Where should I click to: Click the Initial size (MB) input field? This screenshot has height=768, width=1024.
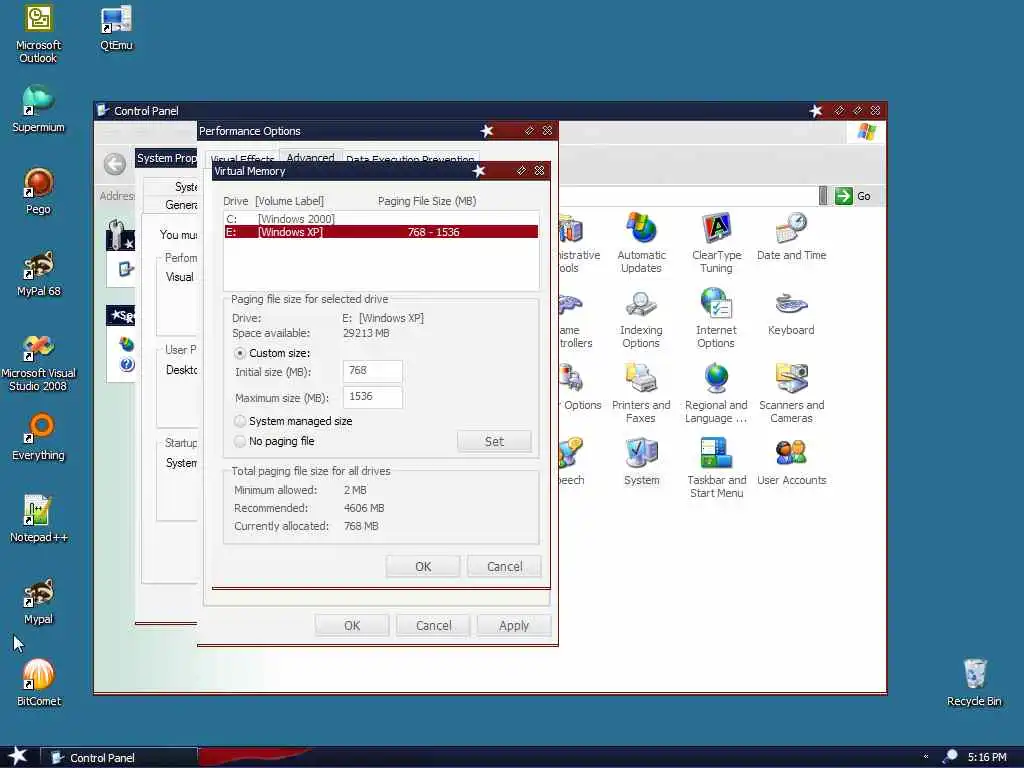coord(372,372)
